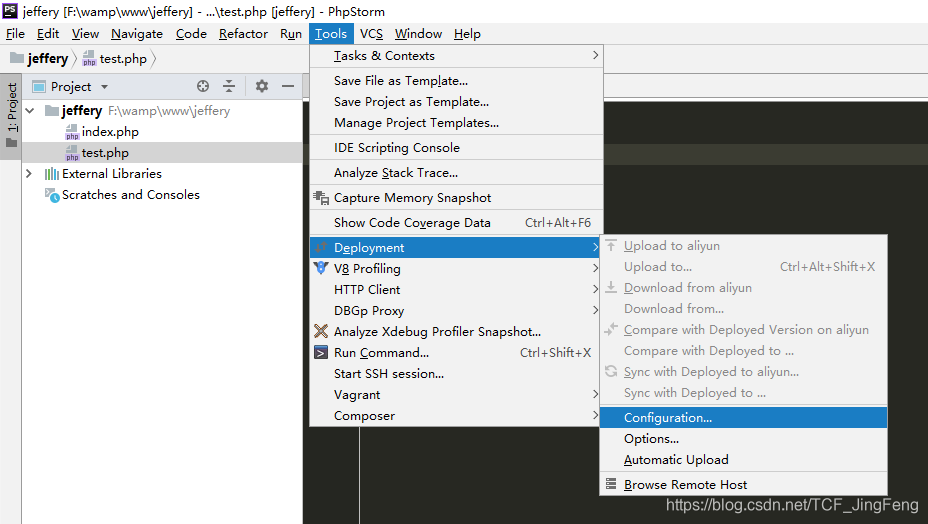This screenshot has height=524, width=928.
Task: Click the Compare with Deployed Version icon
Action: click(611, 329)
